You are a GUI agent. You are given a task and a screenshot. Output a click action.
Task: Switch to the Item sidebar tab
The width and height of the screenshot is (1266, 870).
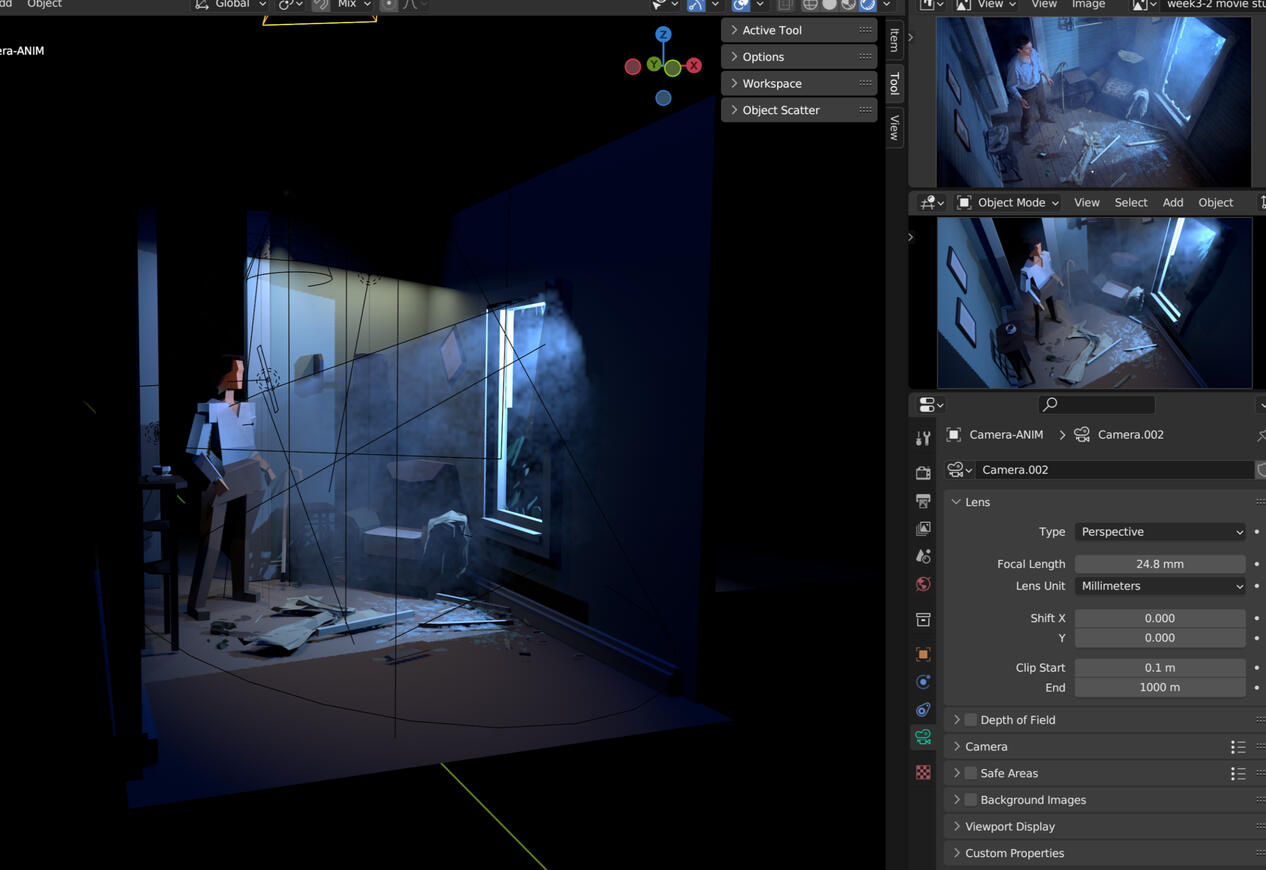click(894, 40)
